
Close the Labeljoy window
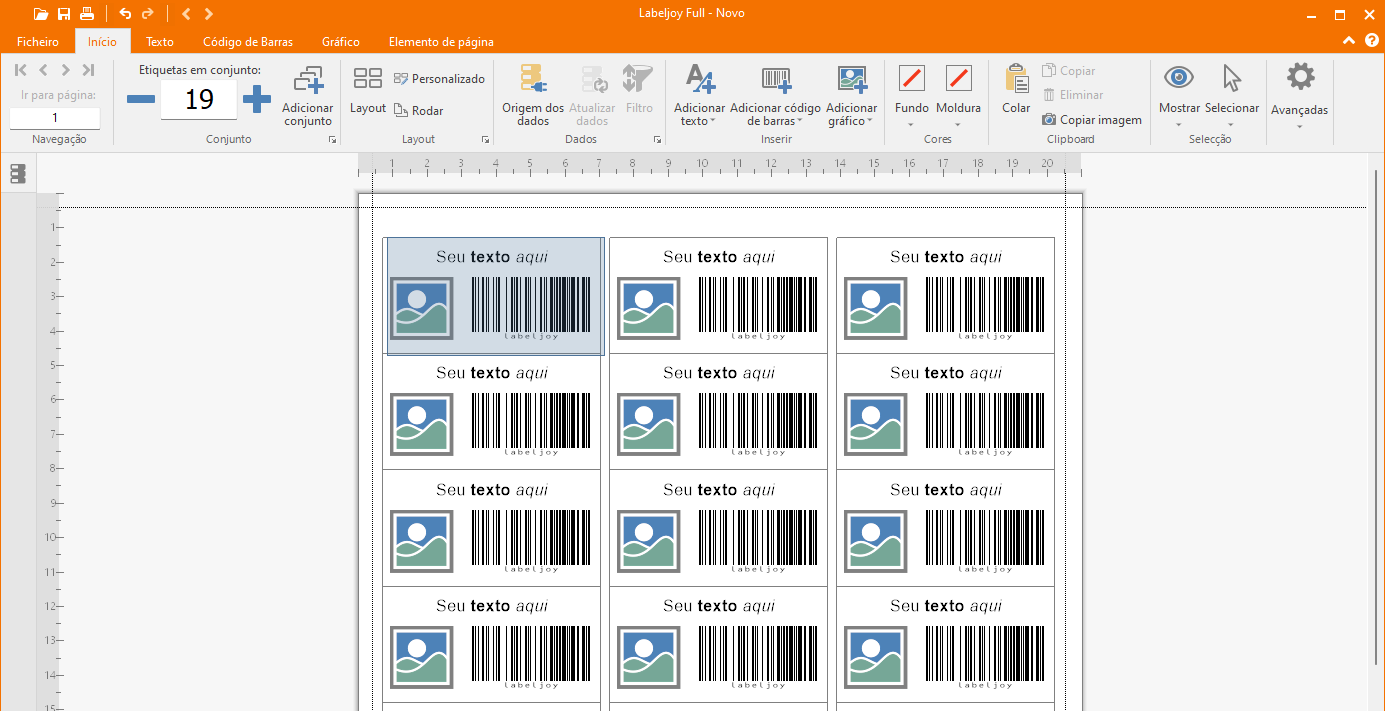pyautogui.click(x=1368, y=14)
